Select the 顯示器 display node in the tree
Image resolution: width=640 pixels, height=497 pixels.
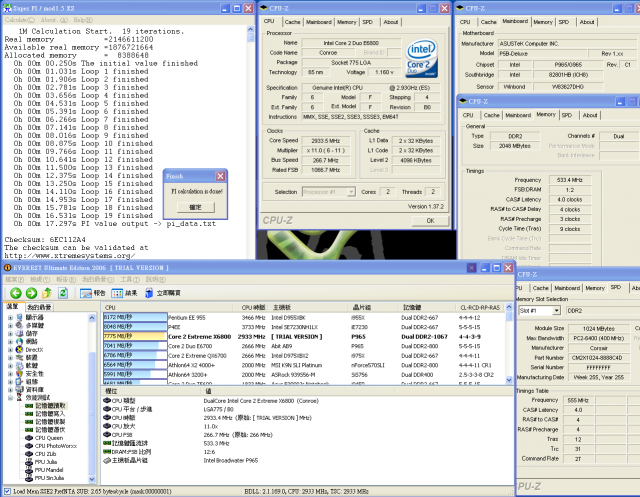(x=34, y=317)
